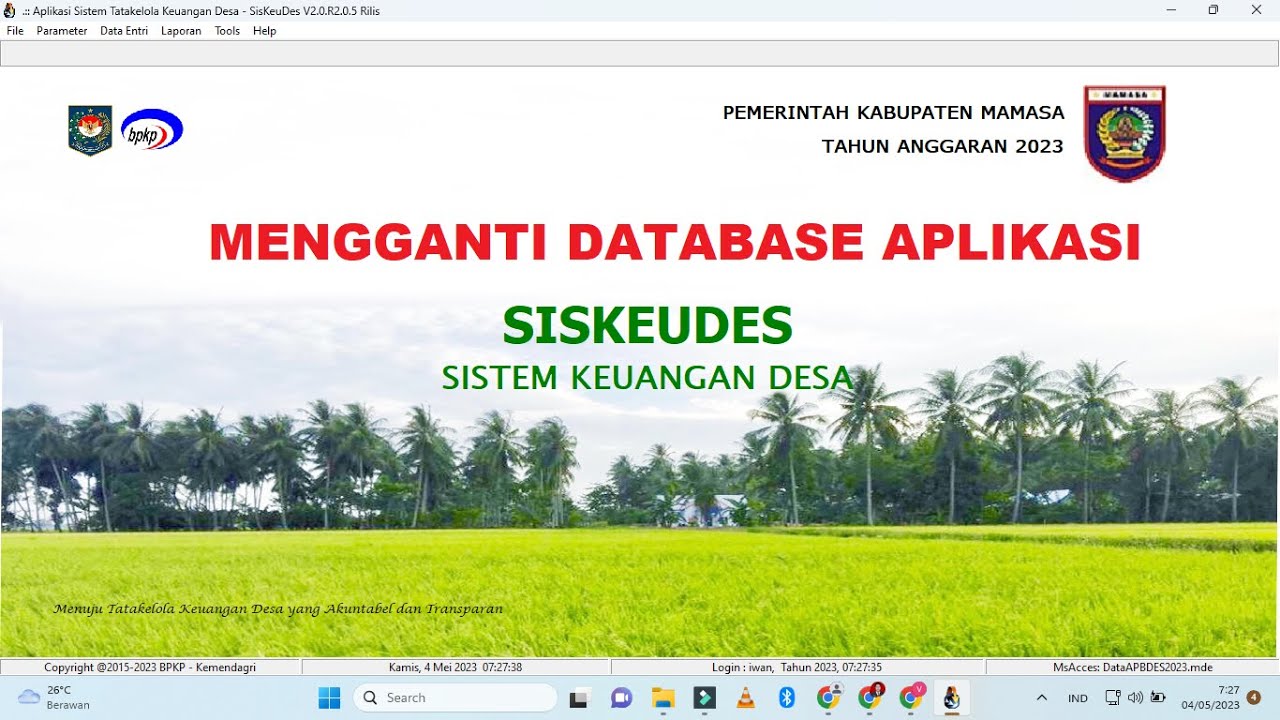This screenshot has height=720, width=1280.
Task: Open the Bluetooth taskbar icon
Action: coord(787,698)
